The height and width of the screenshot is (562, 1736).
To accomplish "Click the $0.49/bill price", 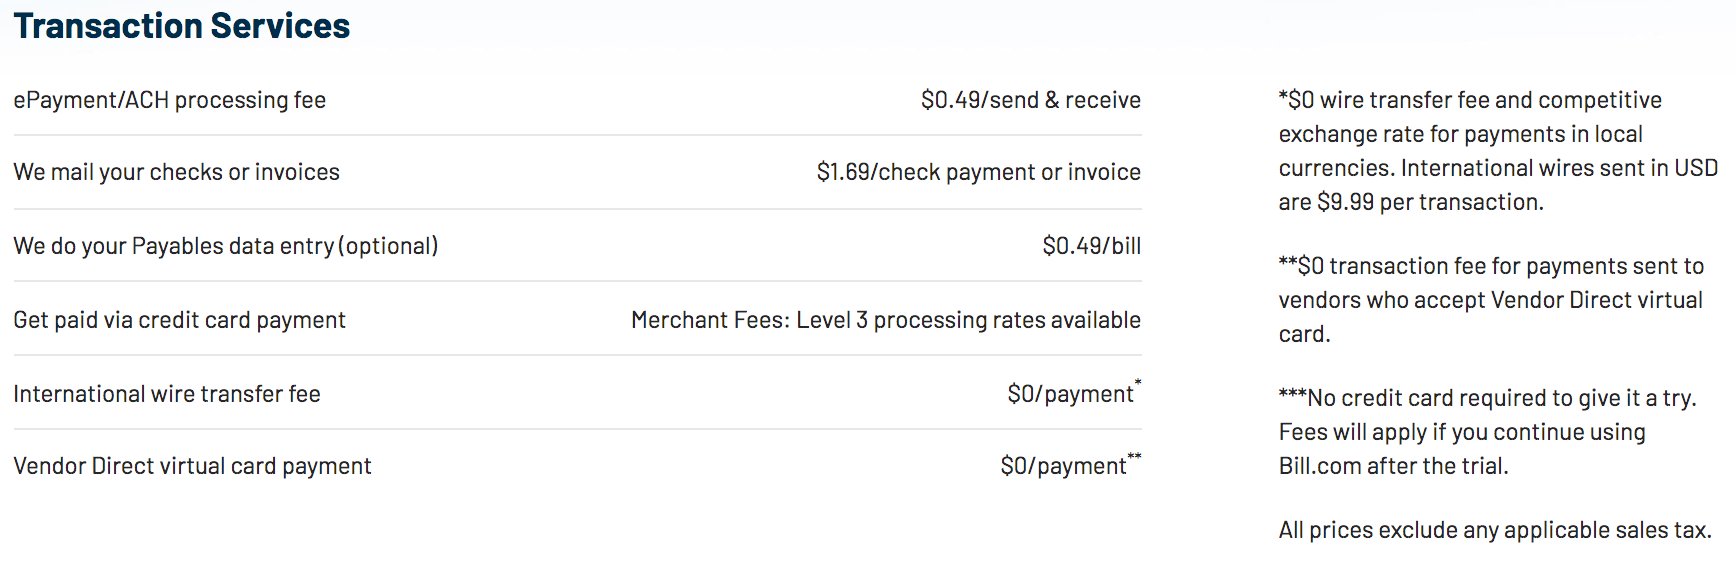I will [x=1091, y=246].
